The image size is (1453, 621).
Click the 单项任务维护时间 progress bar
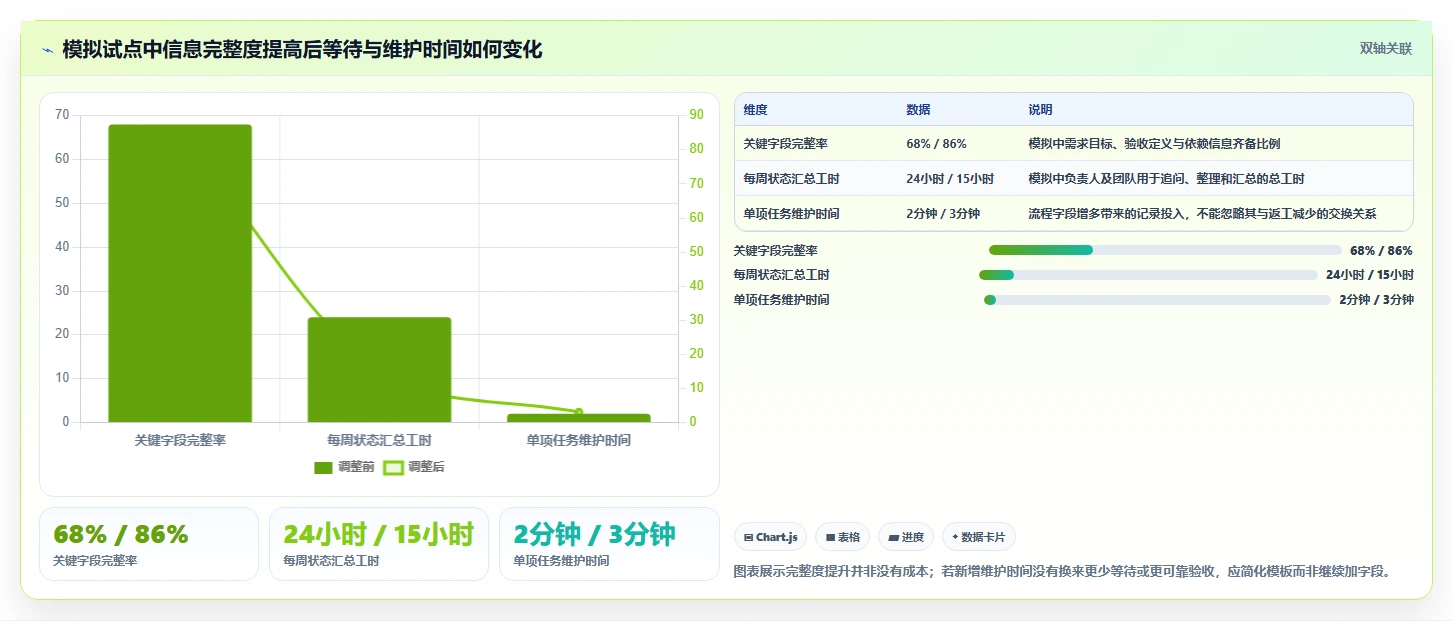(x=1157, y=300)
